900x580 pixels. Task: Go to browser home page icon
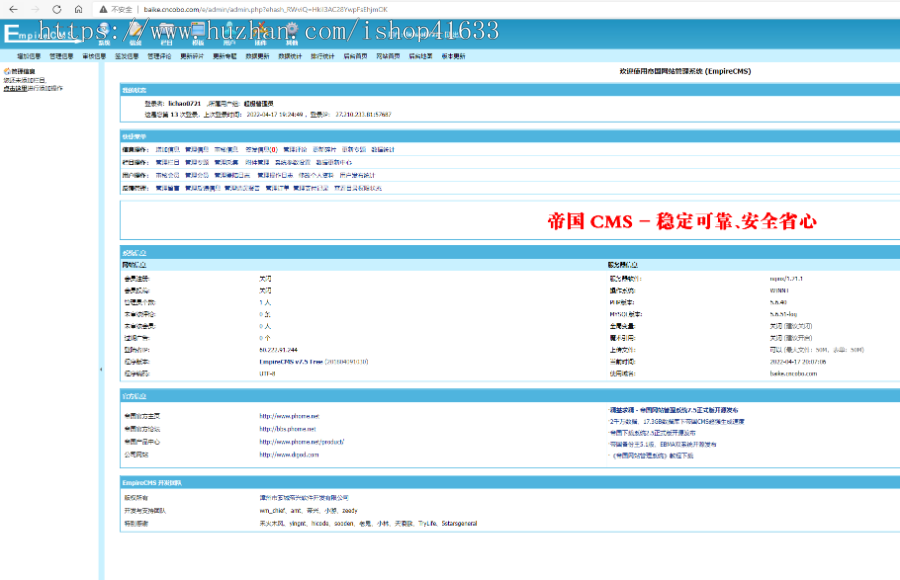point(78,8)
